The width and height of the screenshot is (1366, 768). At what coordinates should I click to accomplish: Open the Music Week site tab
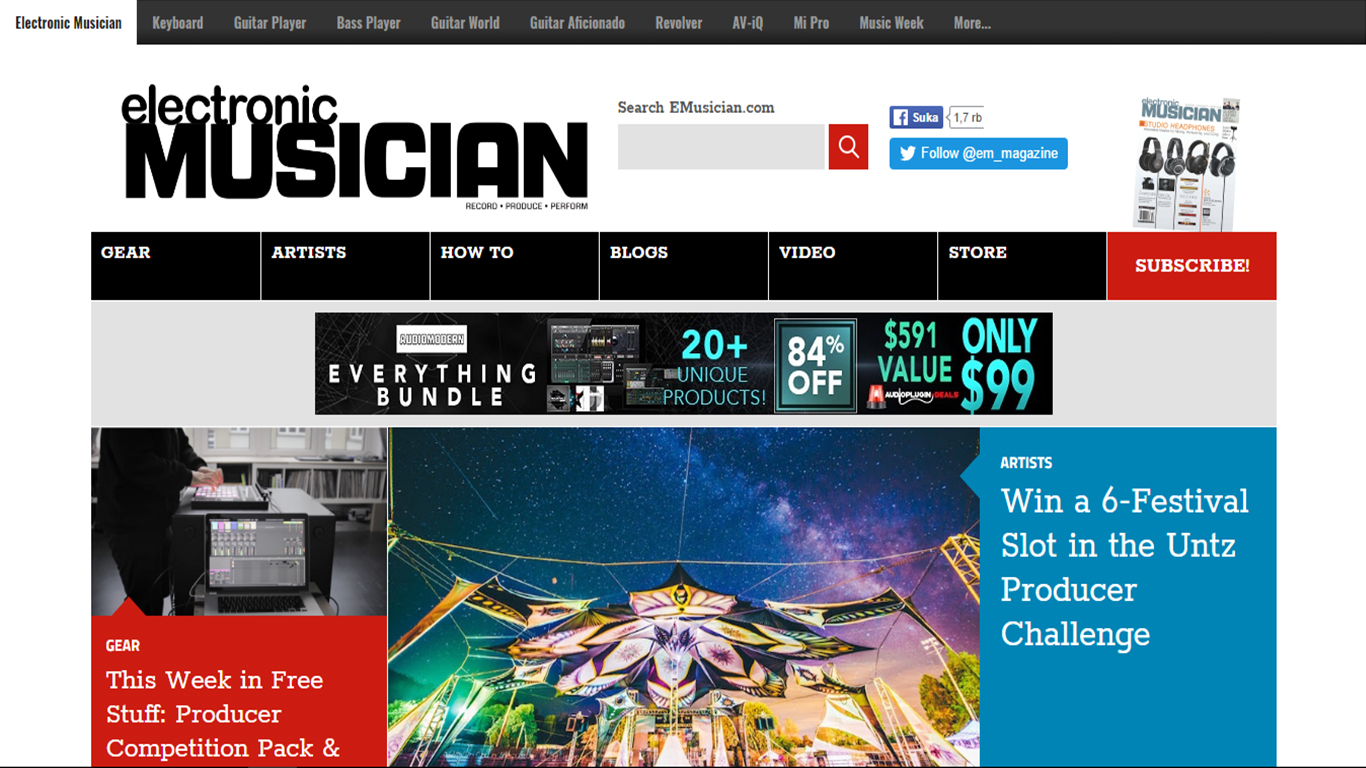pyautogui.click(x=891, y=22)
